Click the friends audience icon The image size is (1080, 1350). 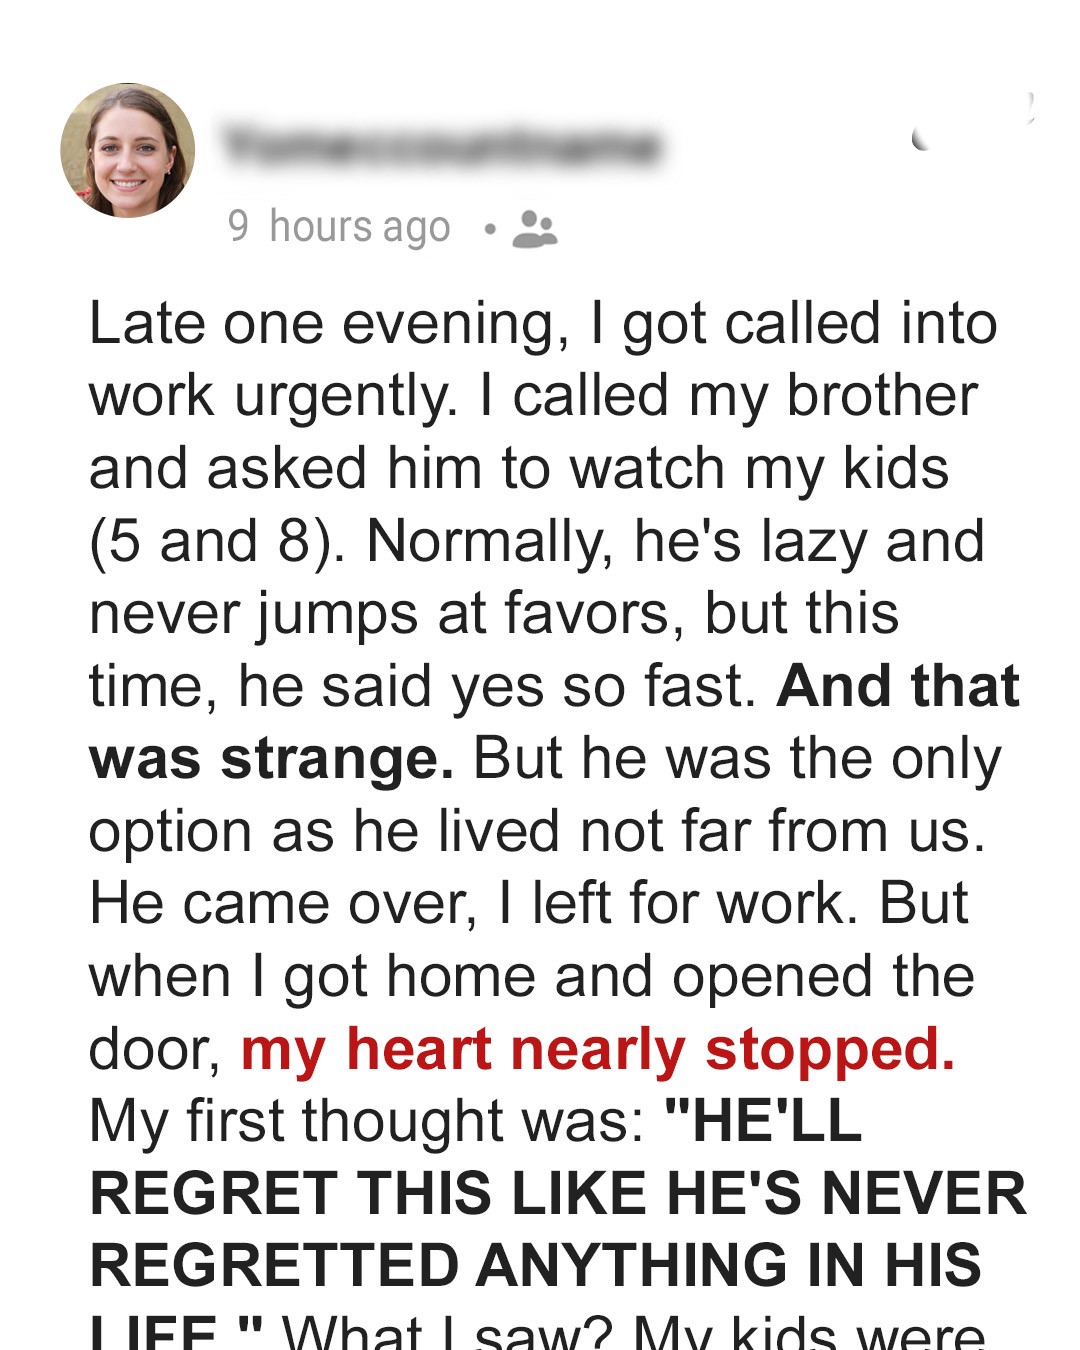tap(535, 228)
